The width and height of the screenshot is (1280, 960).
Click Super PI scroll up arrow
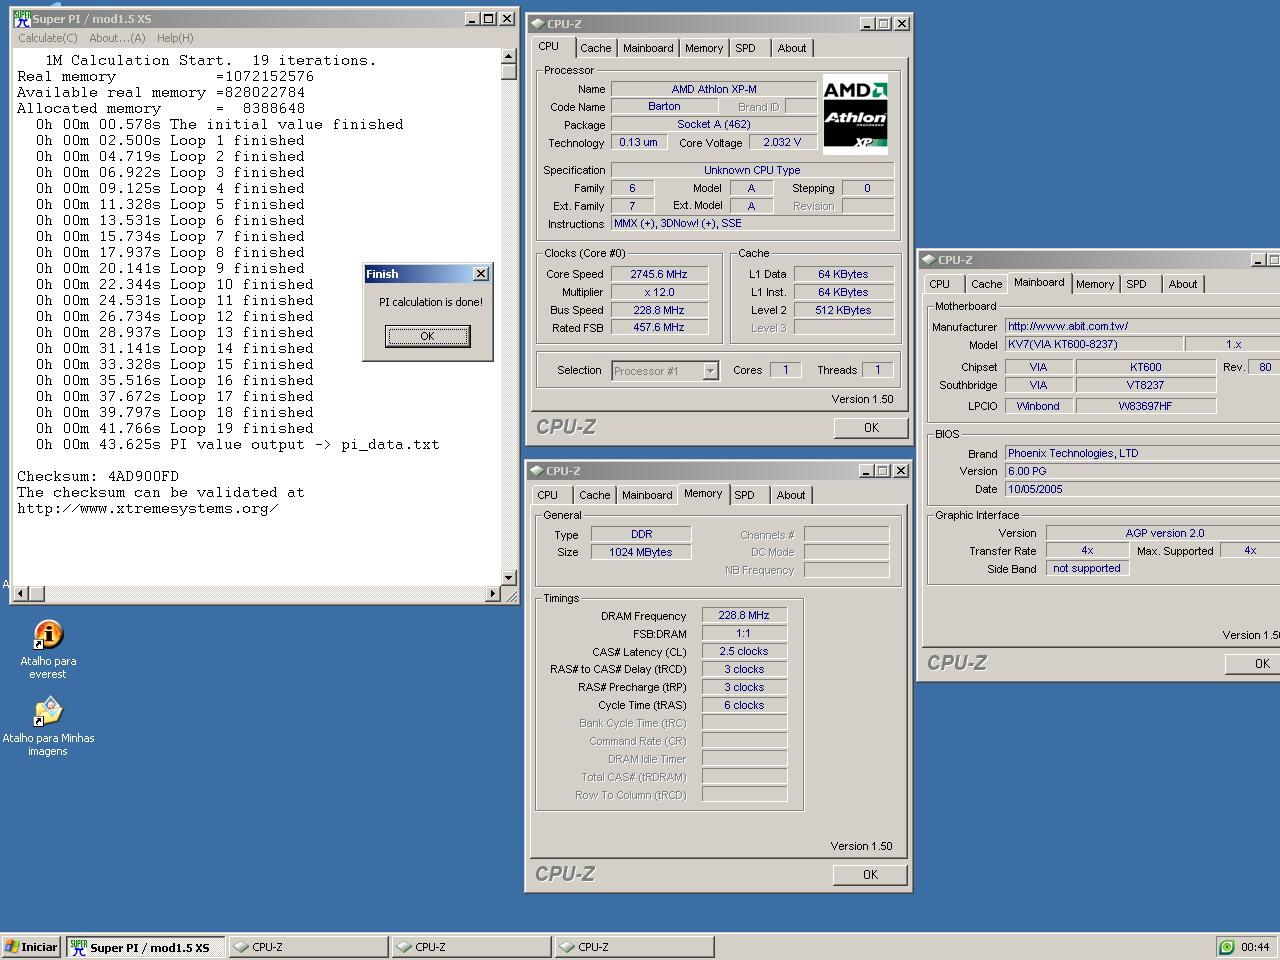coord(508,56)
